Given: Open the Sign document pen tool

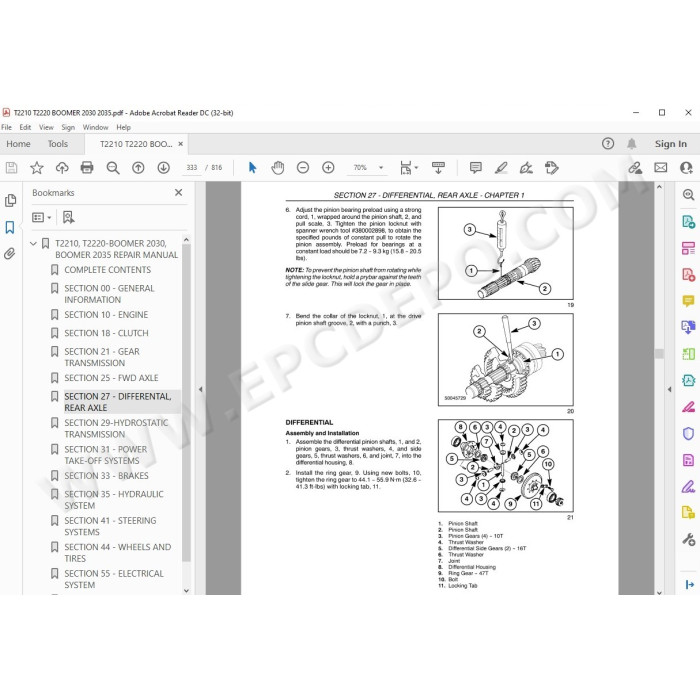Looking at the screenshot, I should 526,168.
